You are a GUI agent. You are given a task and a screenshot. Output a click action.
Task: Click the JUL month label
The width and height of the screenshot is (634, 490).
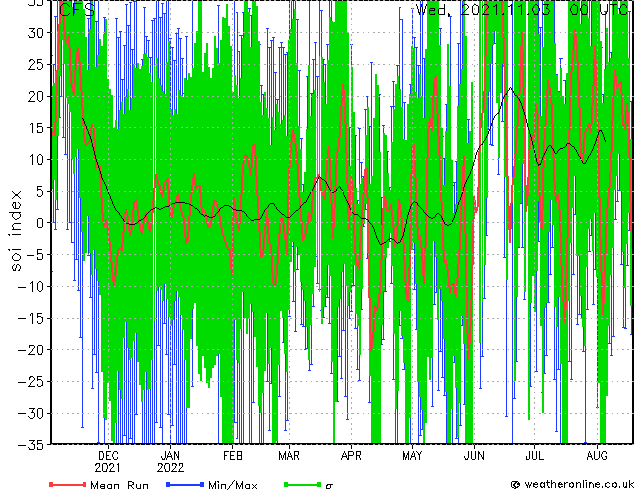pyautogui.click(x=535, y=456)
